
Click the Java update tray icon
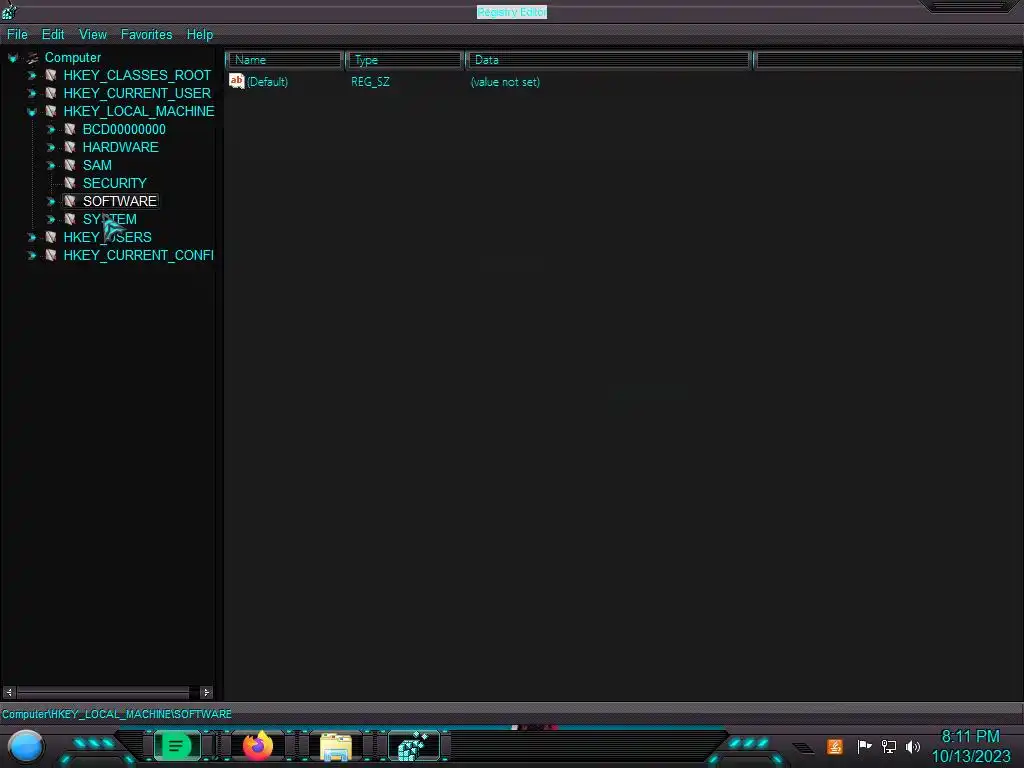(x=835, y=746)
